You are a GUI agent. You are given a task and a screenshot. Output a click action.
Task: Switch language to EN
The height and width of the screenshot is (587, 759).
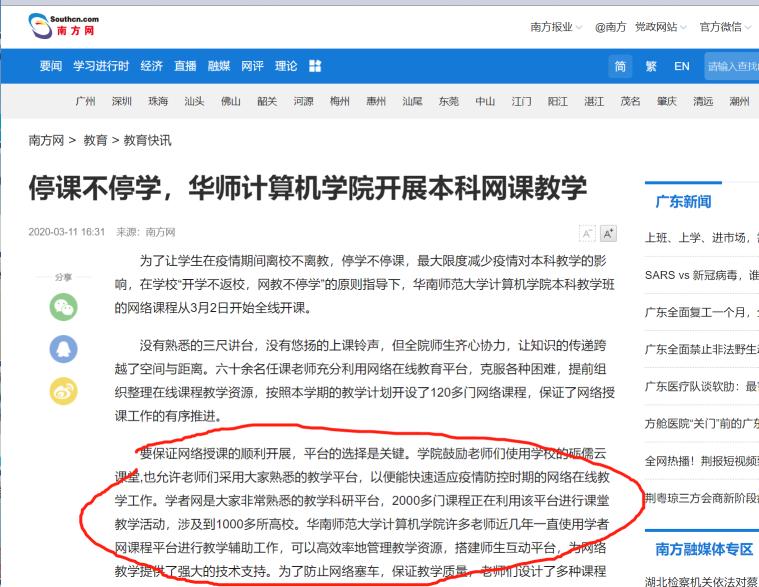[682, 66]
